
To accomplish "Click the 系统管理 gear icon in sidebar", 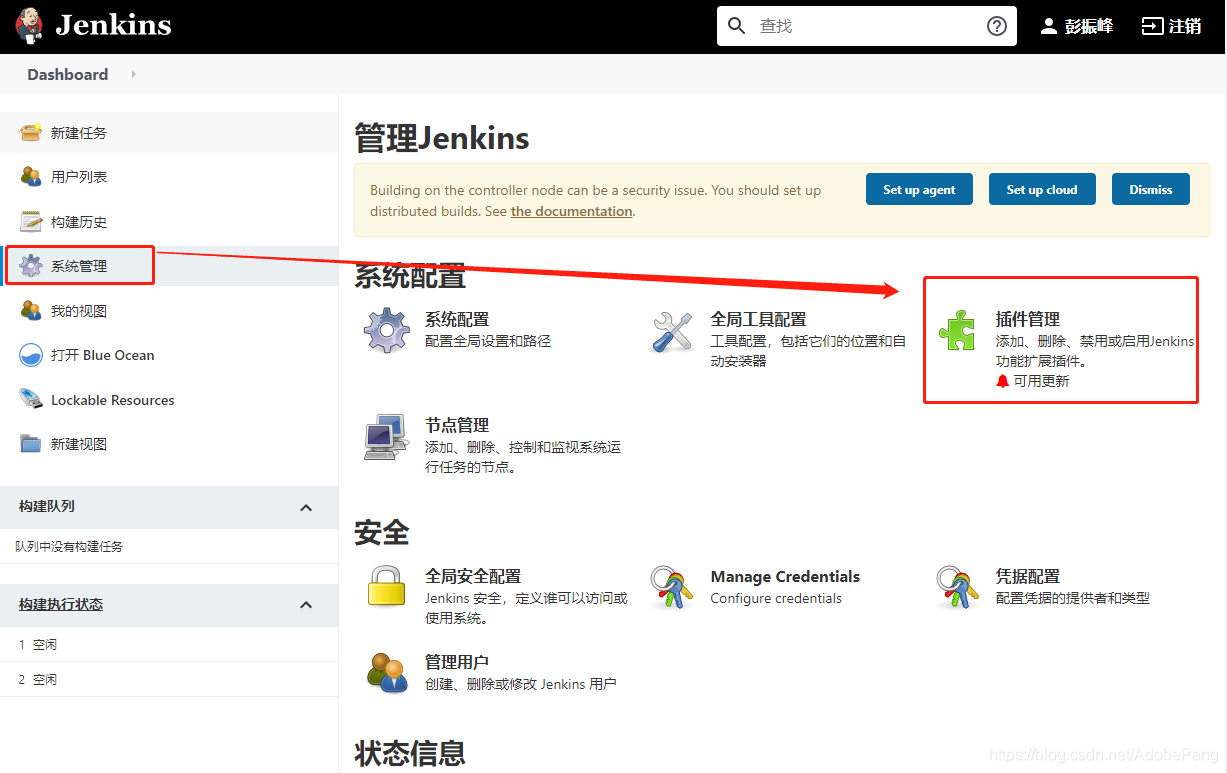I will (x=31, y=266).
